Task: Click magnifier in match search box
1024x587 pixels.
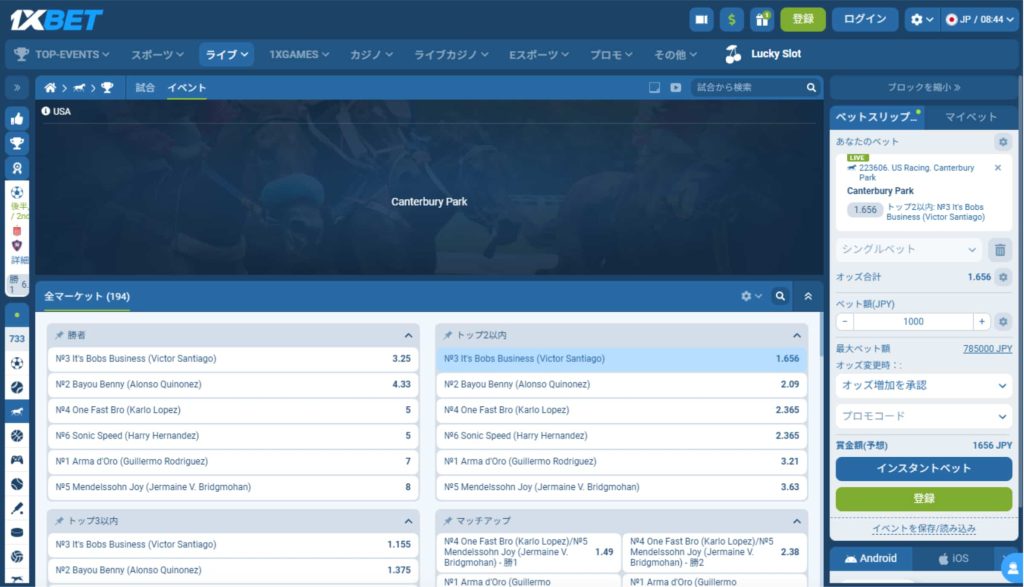Action: click(811, 87)
